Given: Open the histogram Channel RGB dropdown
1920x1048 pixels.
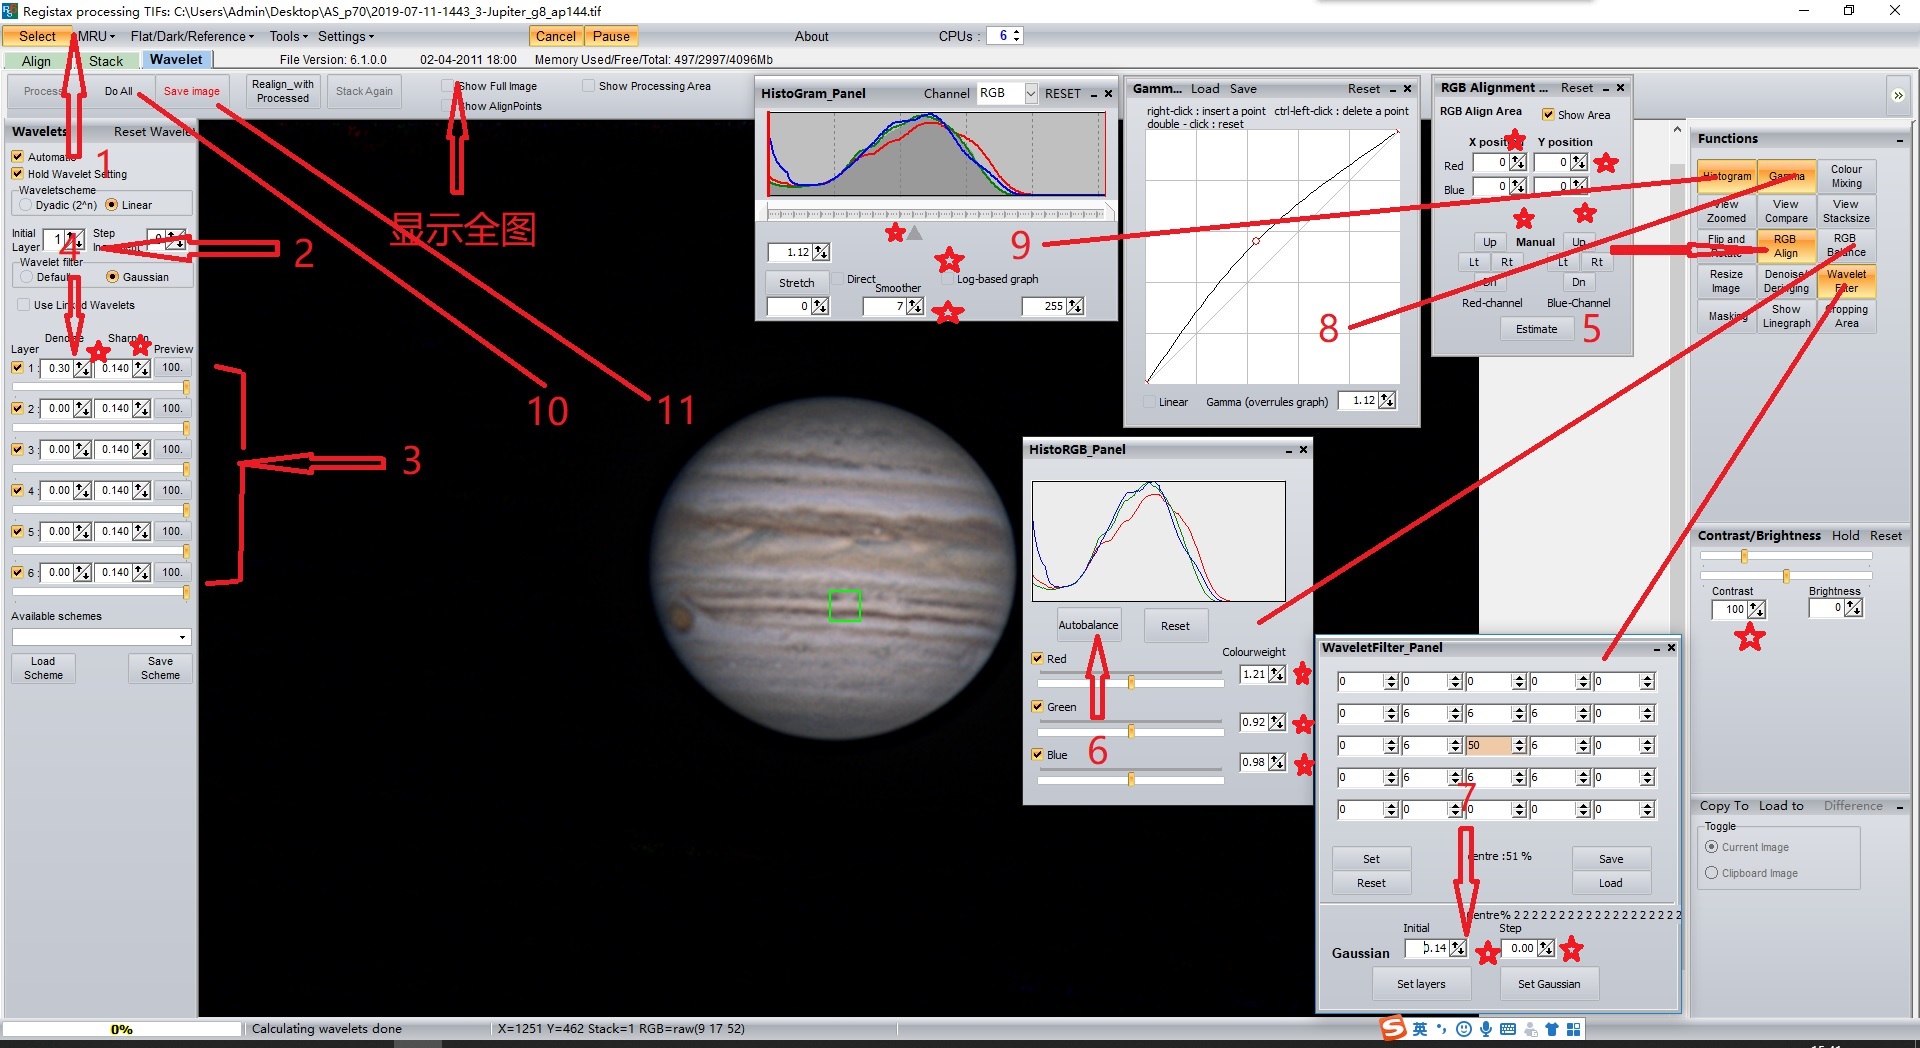Looking at the screenshot, I should (1030, 93).
